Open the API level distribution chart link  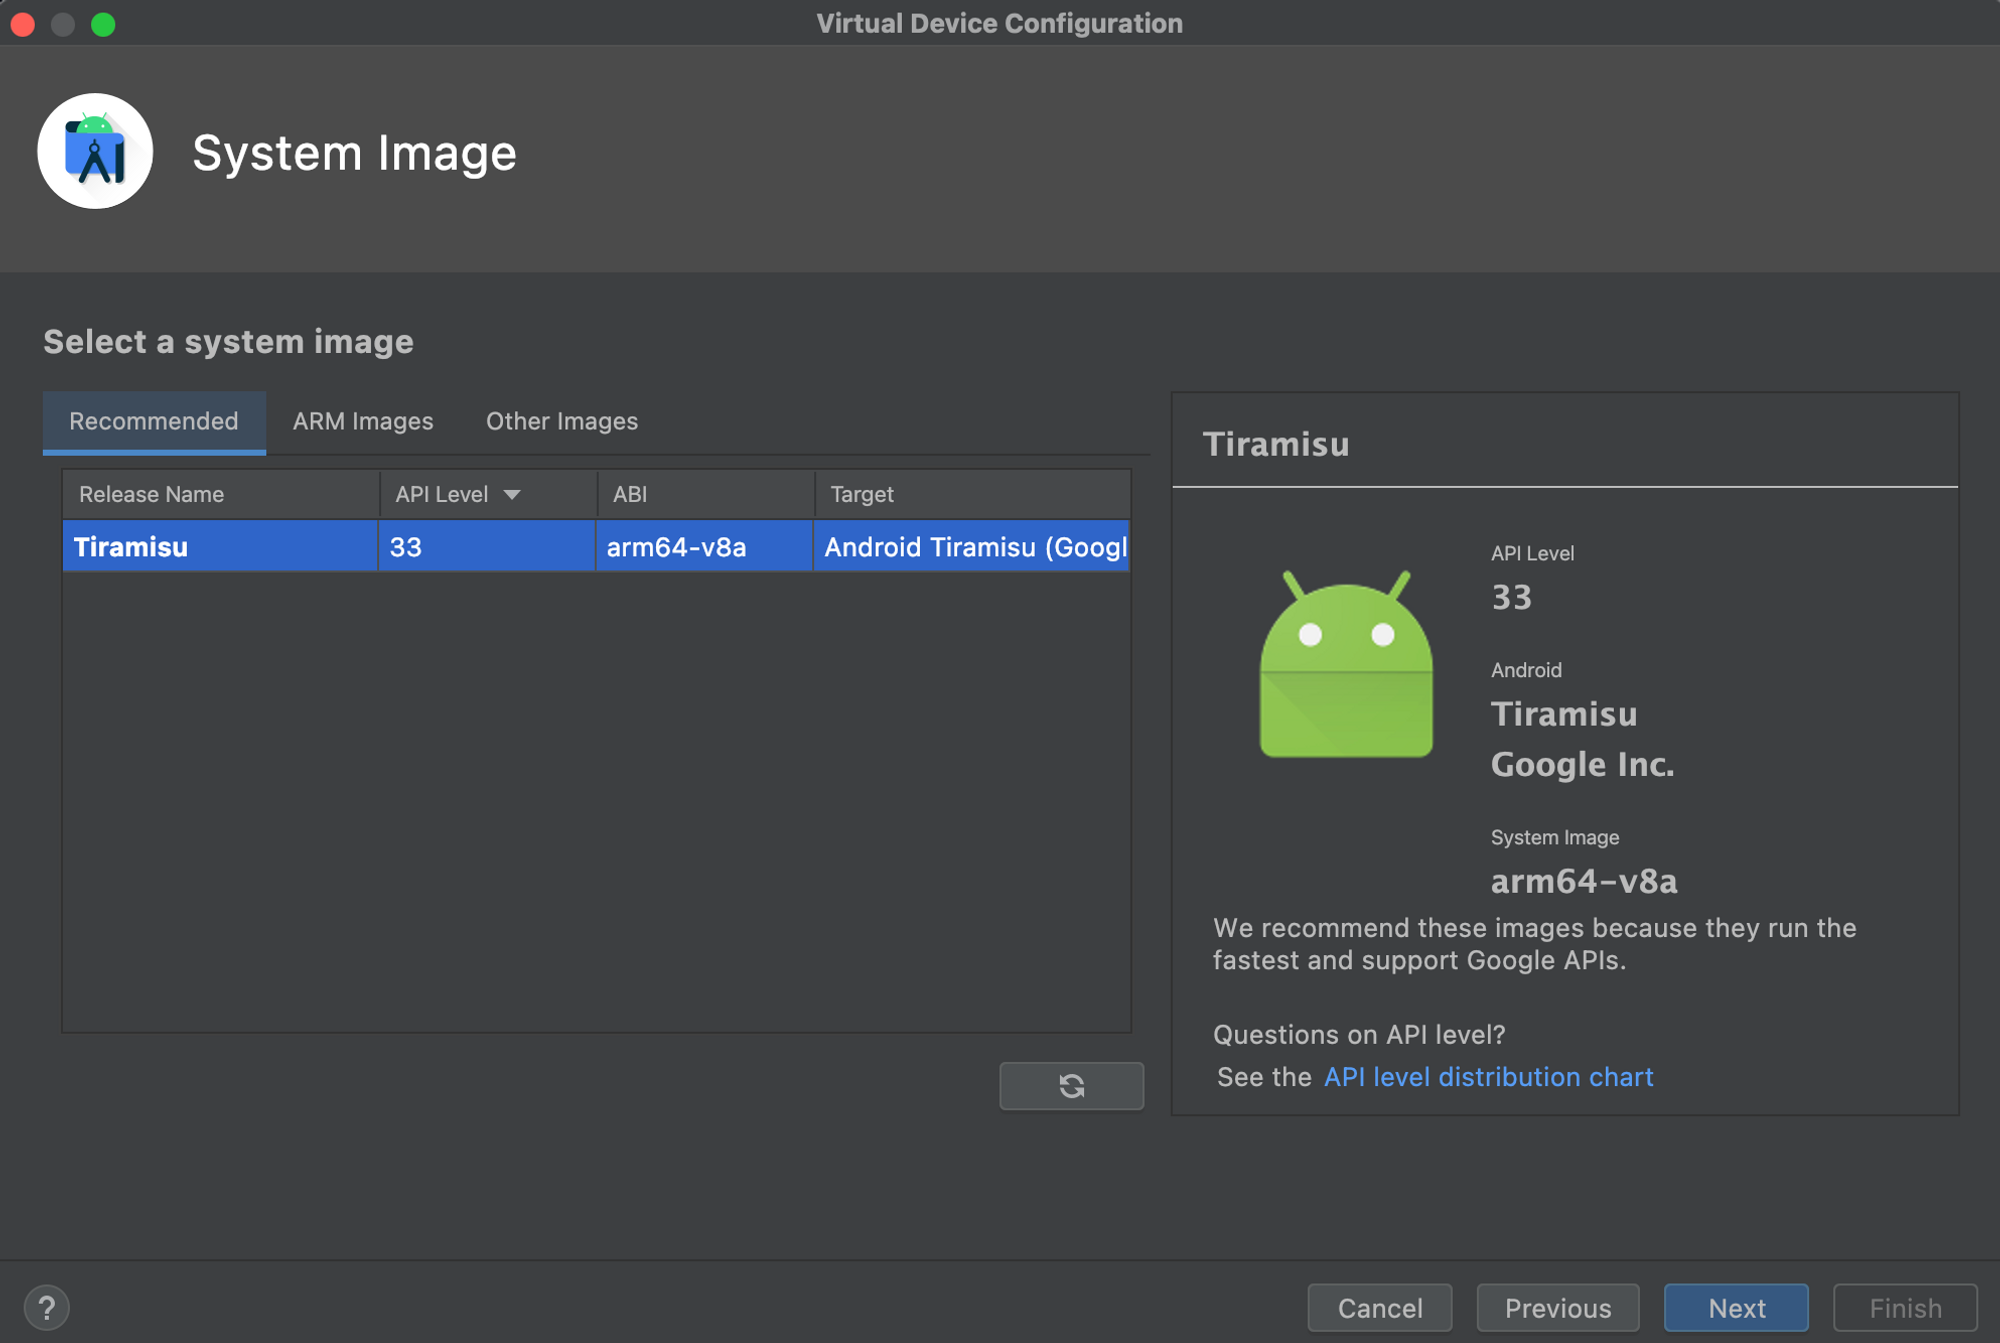pos(1488,1077)
